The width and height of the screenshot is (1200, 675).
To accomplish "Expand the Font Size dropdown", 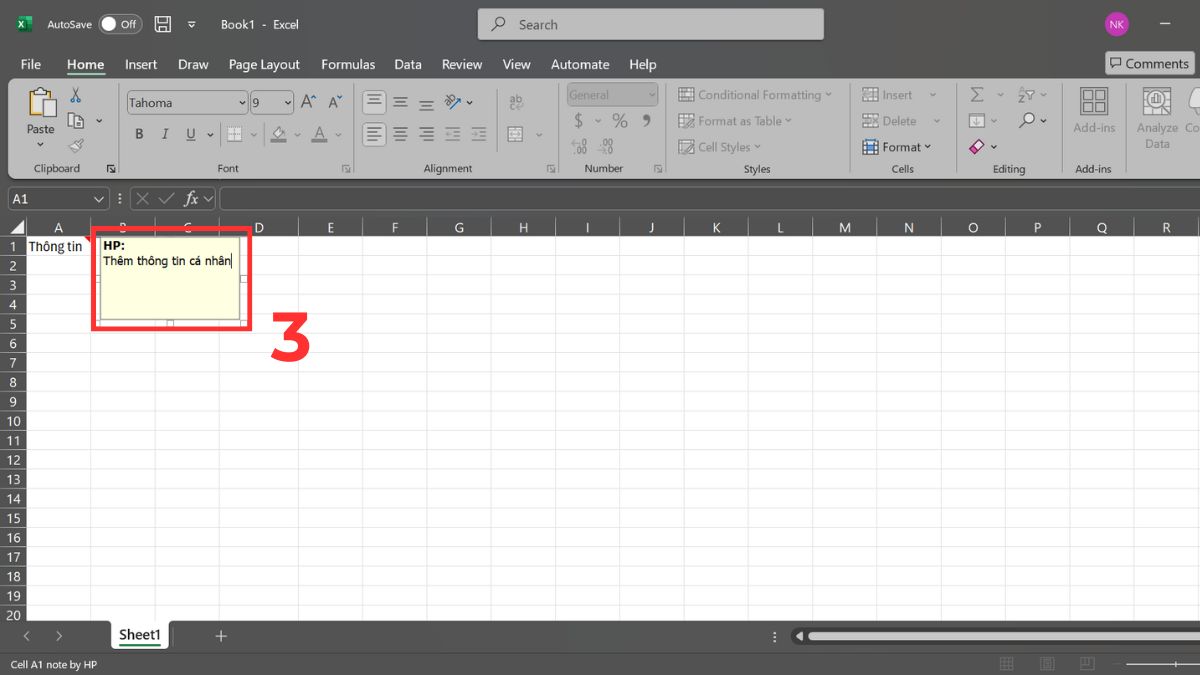I will click(x=287, y=101).
